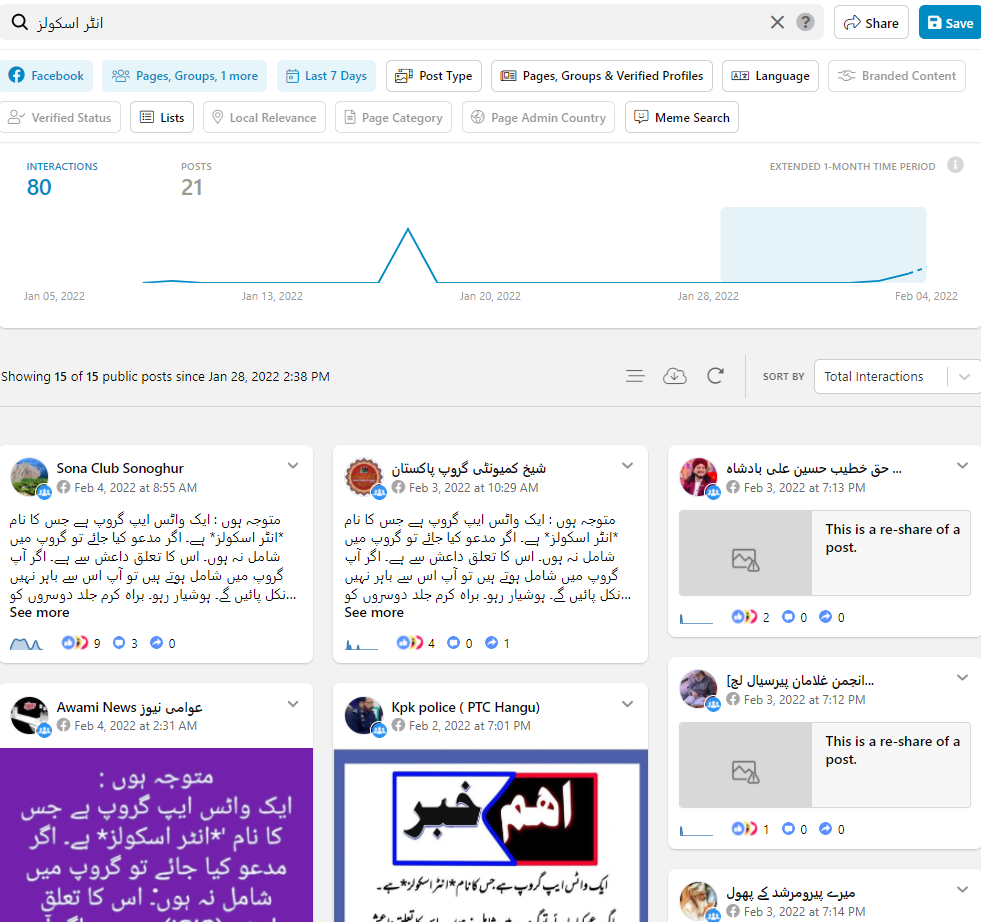This screenshot has width=981, height=922.
Task: Expand the Last 7 Days date filter
Action: (x=326, y=76)
